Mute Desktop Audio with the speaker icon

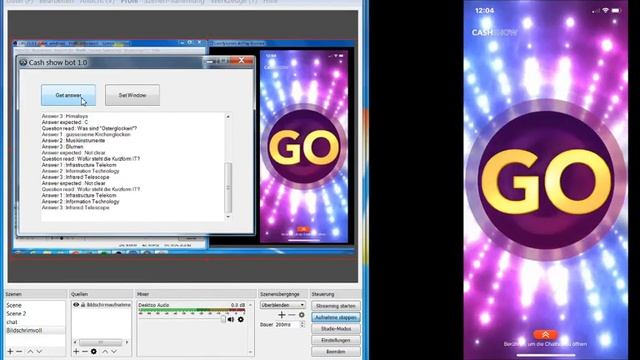[231, 320]
